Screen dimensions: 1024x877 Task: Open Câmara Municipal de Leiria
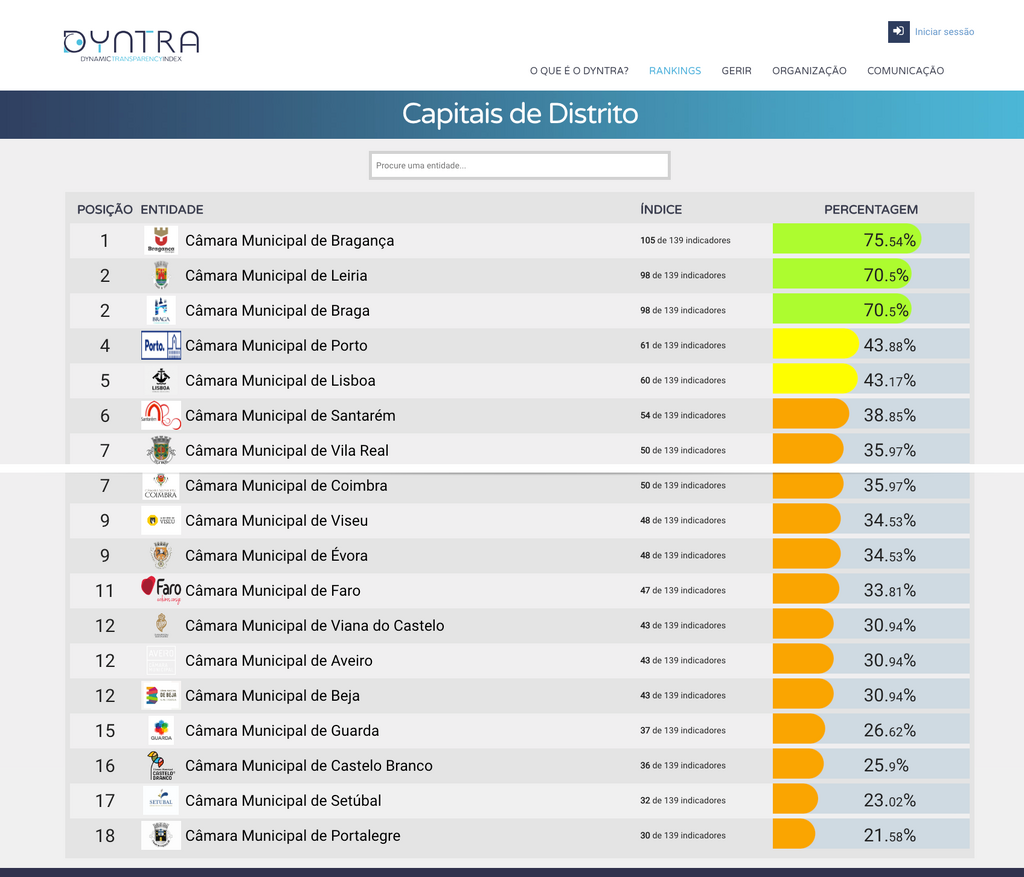coord(276,276)
